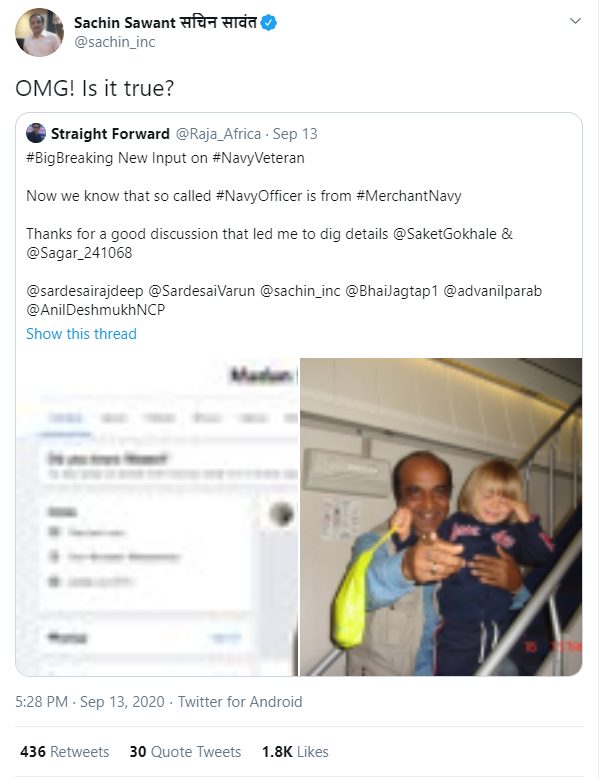Open the #NavyOfficer hashtag
The width and height of the screenshot is (602, 779).
259,196
